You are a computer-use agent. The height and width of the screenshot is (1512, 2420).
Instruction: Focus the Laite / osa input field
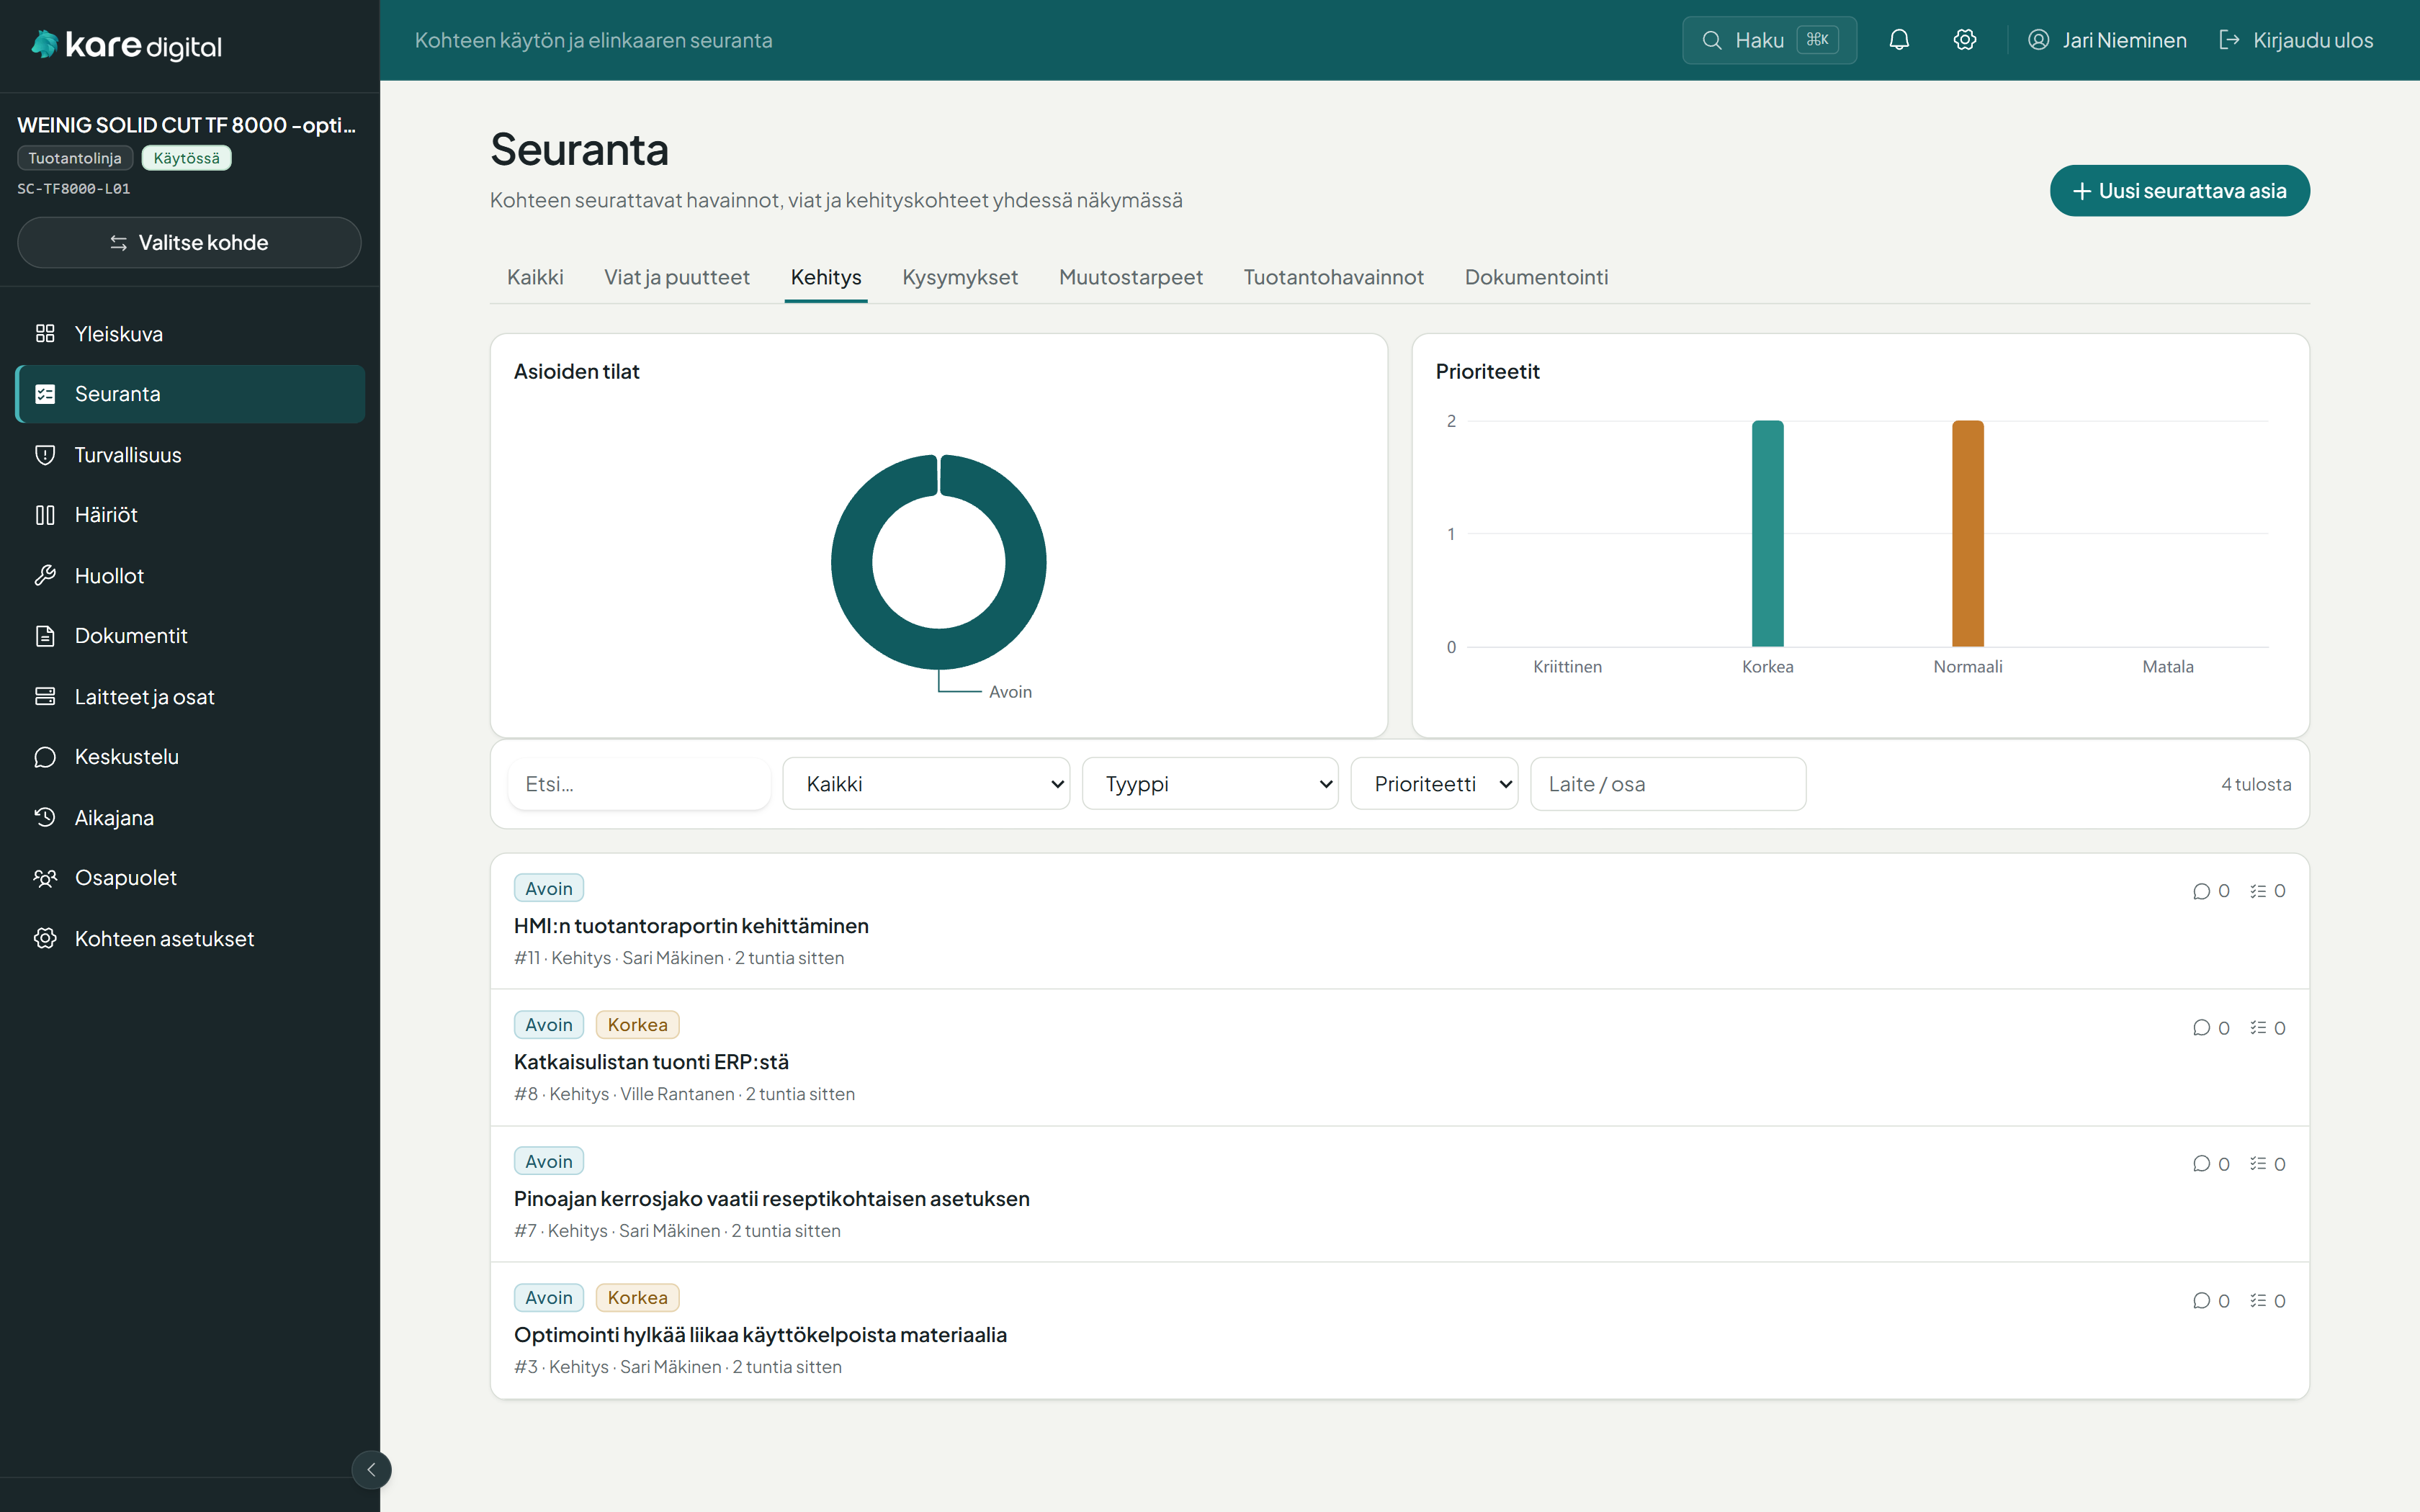[x=1668, y=784]
